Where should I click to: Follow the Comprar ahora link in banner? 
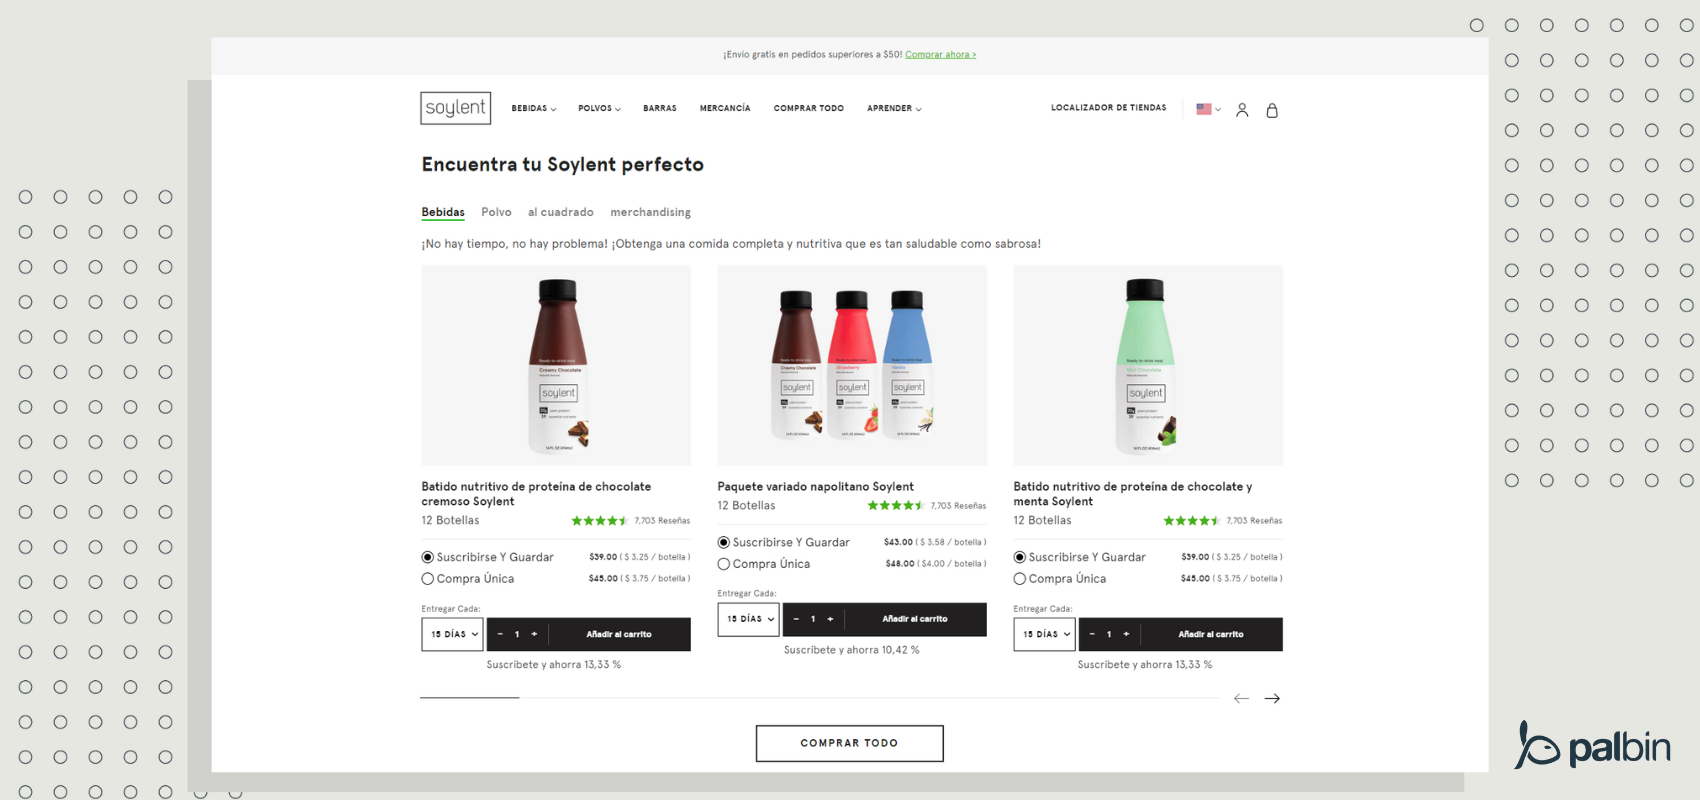[x=940, y=55]
